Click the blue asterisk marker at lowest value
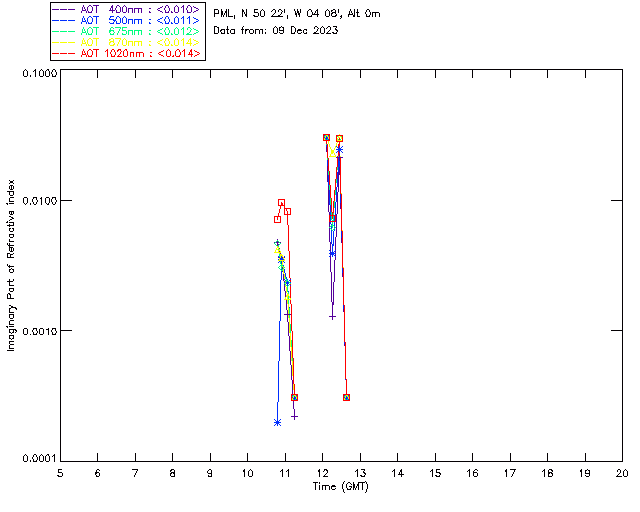 pyautogui.click(x=278, y=423)
